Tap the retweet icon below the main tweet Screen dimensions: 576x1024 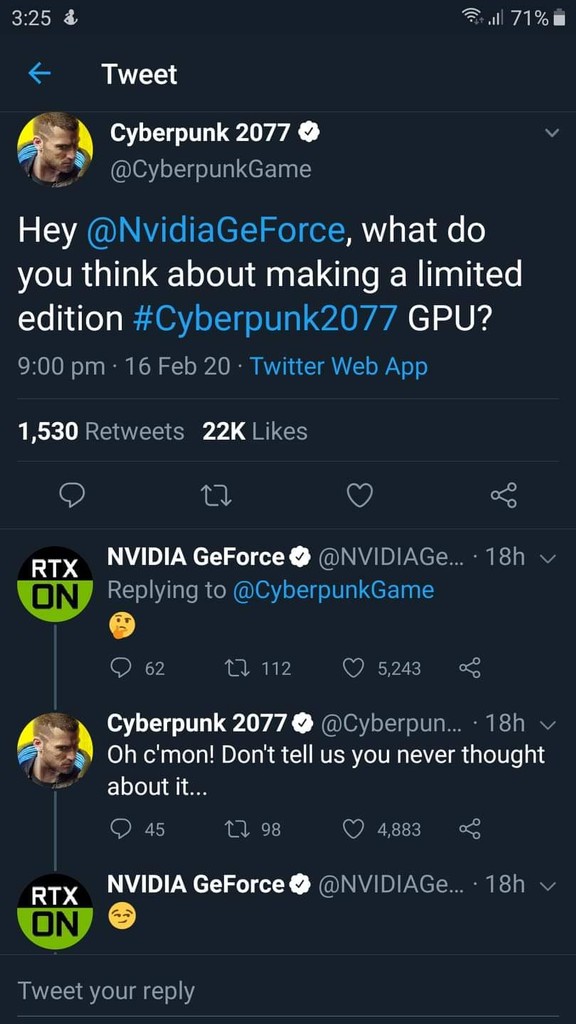click(x=216, y=494)
